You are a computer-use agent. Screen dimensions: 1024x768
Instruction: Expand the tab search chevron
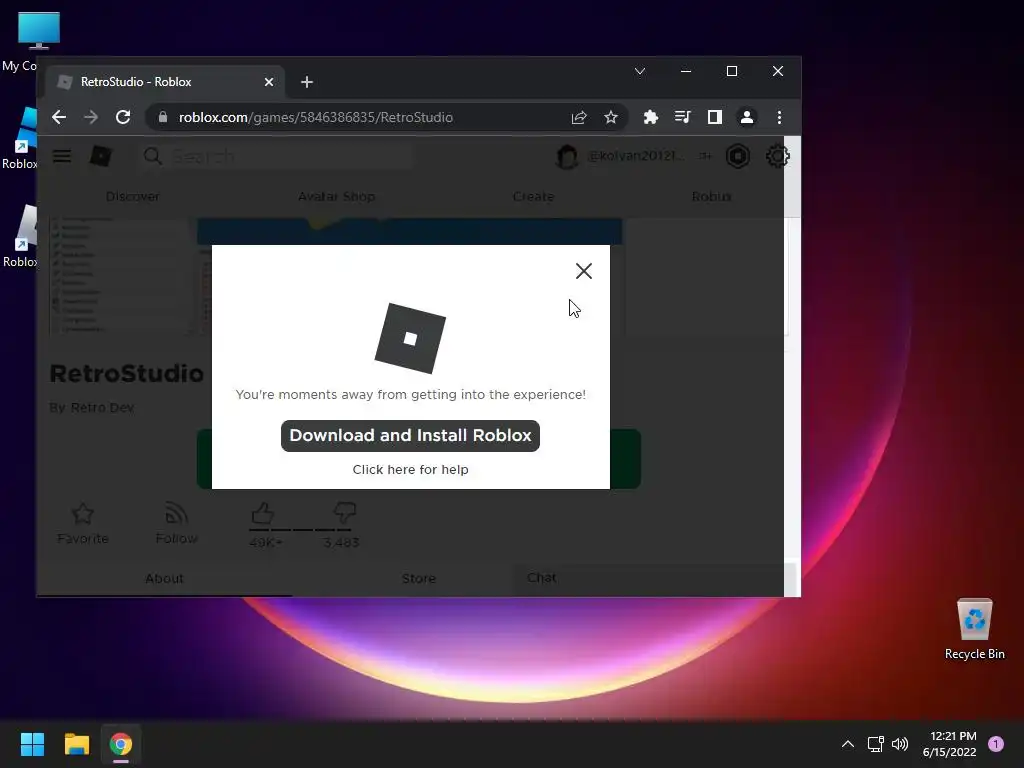point(640,71)
